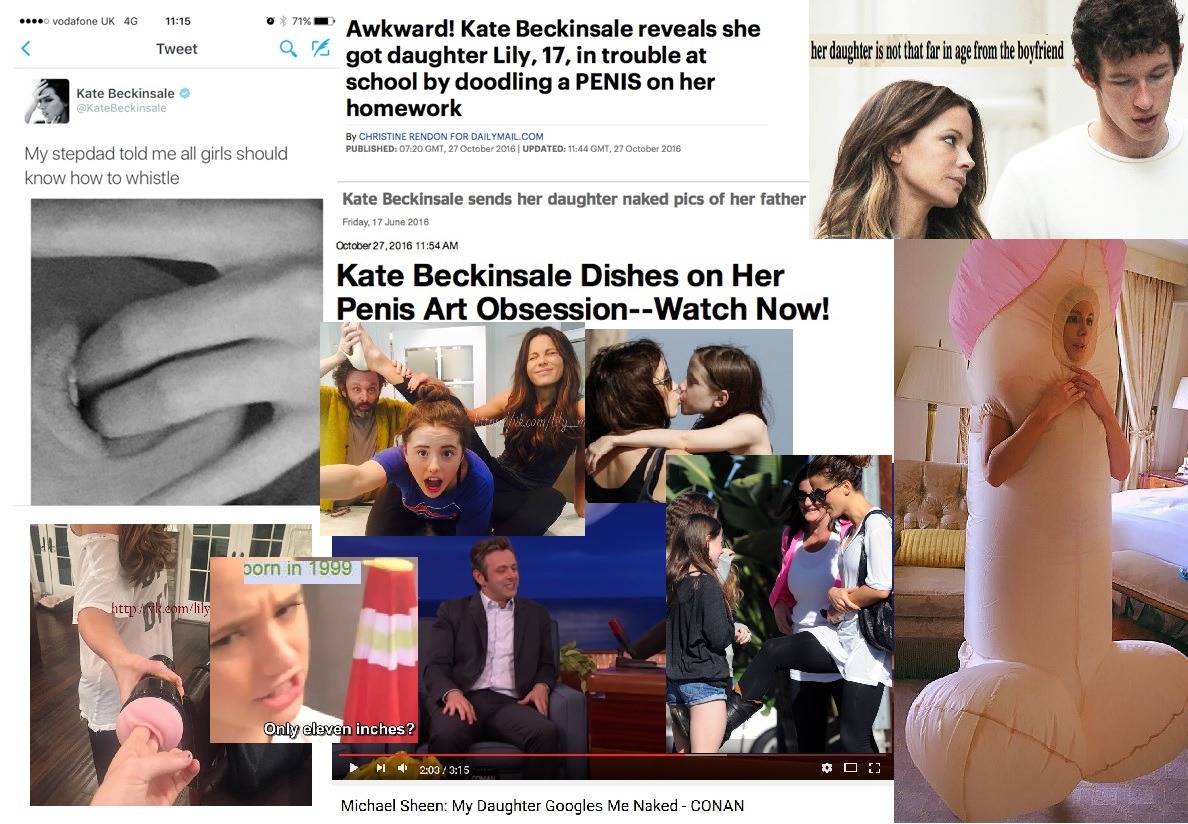This screenshot has height=824, width=1188.
Task: Compose a new tweet with quill icon
Action: pos(321,48)
